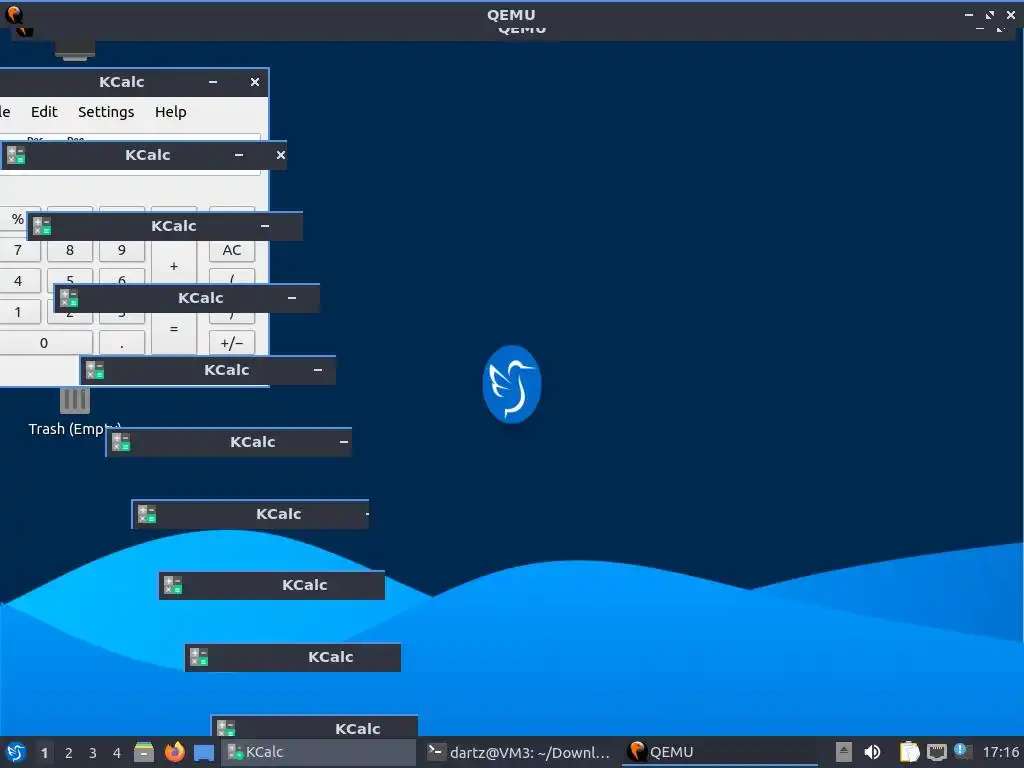Click the 0 digit button in KCalc
The height and width of the screenshot is (768, 1024).
[44, 343]
